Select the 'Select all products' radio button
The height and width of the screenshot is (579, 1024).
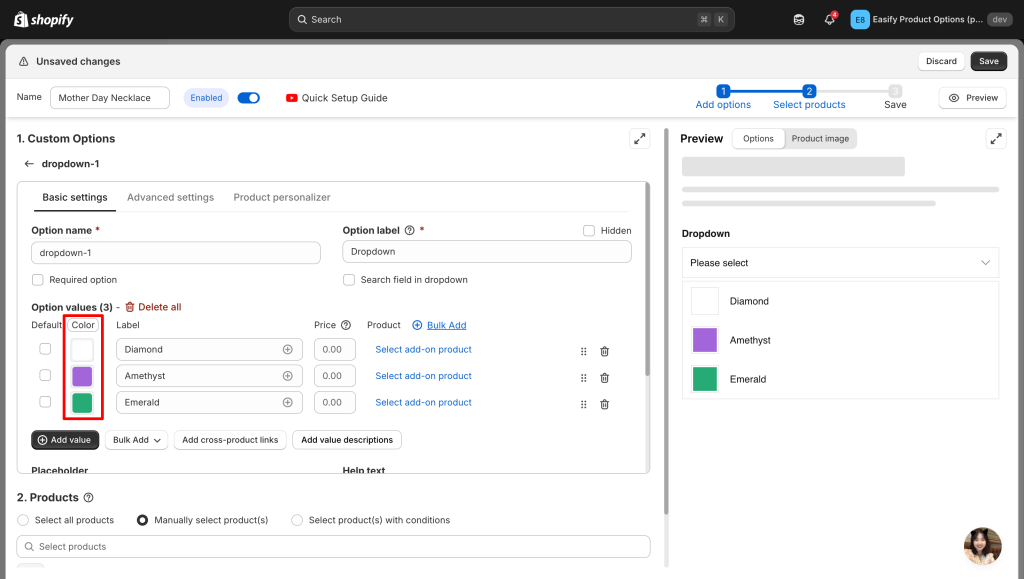tap(24, 520)
